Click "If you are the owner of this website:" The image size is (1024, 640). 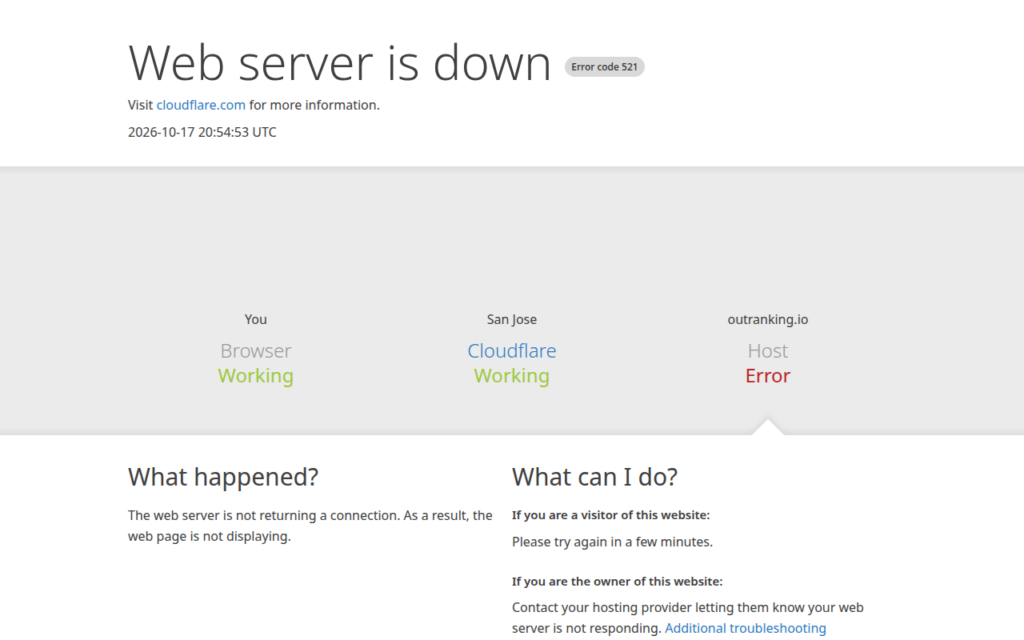click(x=617, y=581)
